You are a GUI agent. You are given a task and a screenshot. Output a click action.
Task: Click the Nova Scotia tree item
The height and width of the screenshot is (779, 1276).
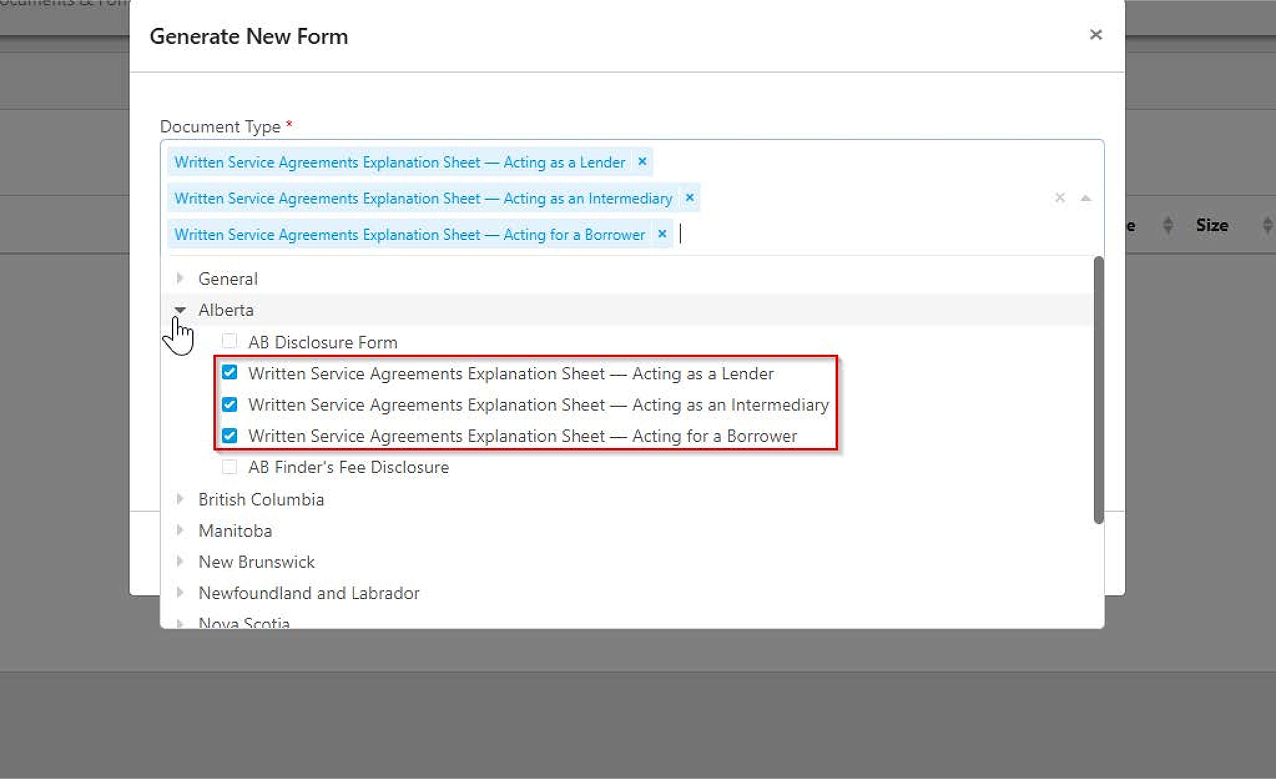(244, 622)
